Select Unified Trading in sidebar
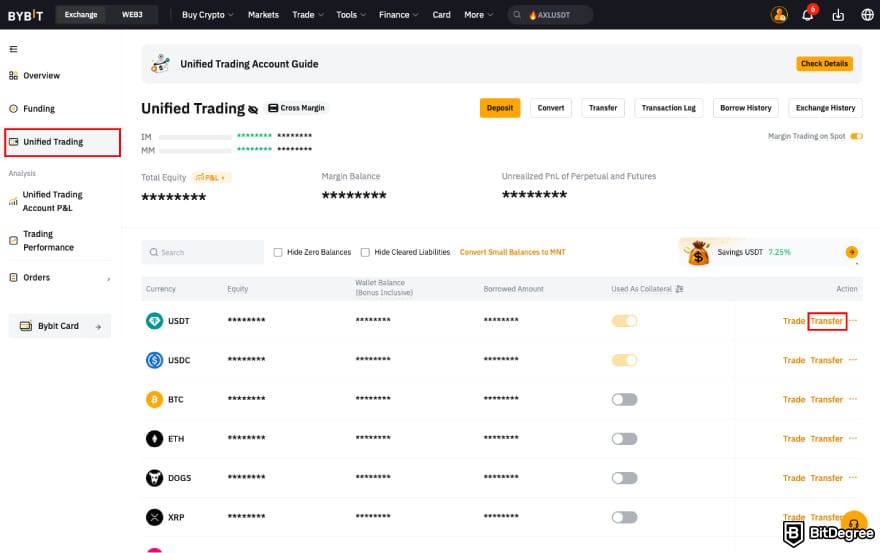Image resolution: width=880 pixels, height=553 pixels. tap(62, 142)
